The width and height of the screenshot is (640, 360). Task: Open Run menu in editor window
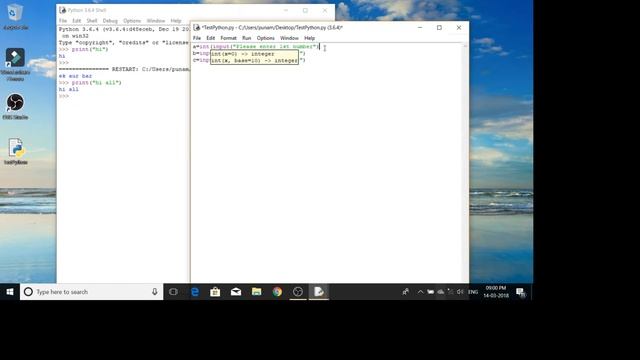247,38
